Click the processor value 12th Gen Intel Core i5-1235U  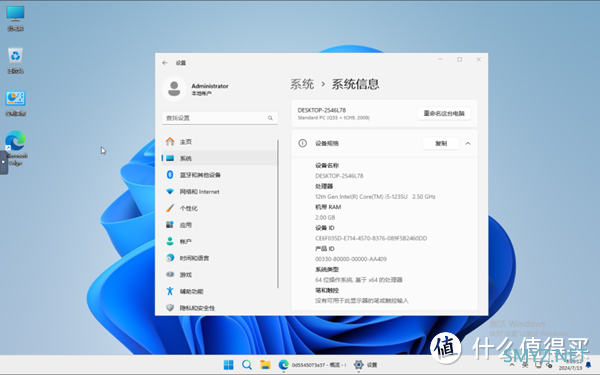(x=375, y=197)
